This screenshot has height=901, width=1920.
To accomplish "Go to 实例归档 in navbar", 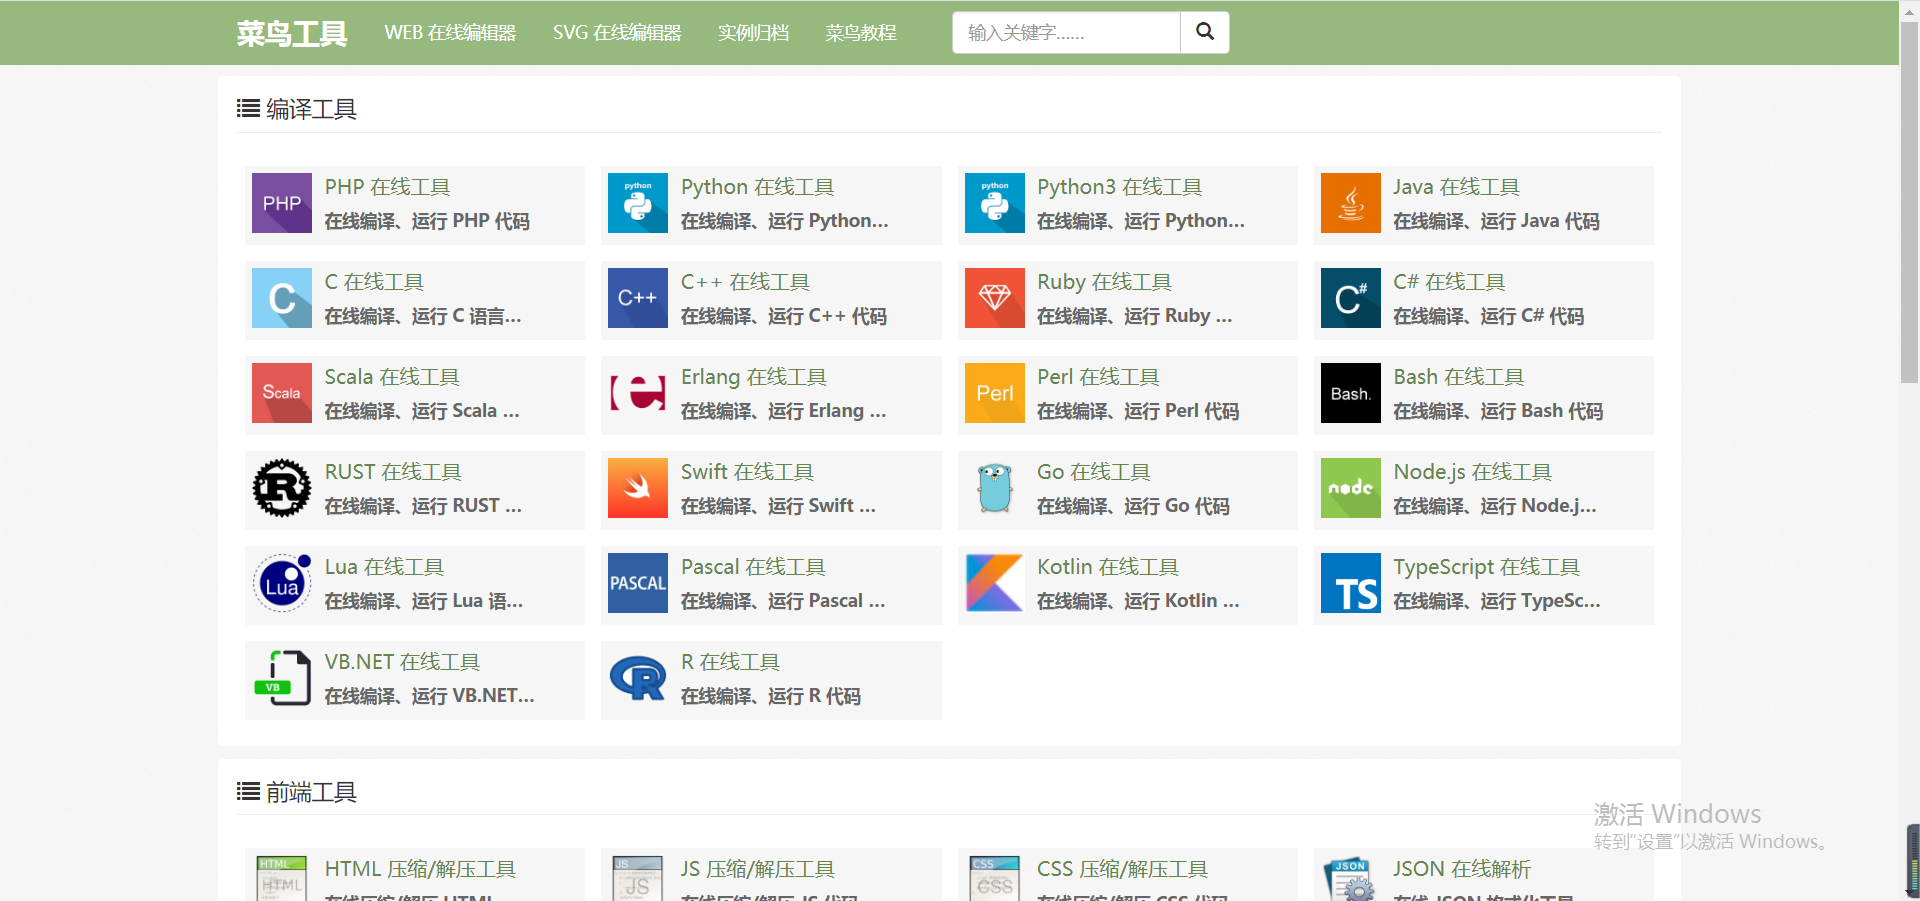I will click(x=753, y=33).
